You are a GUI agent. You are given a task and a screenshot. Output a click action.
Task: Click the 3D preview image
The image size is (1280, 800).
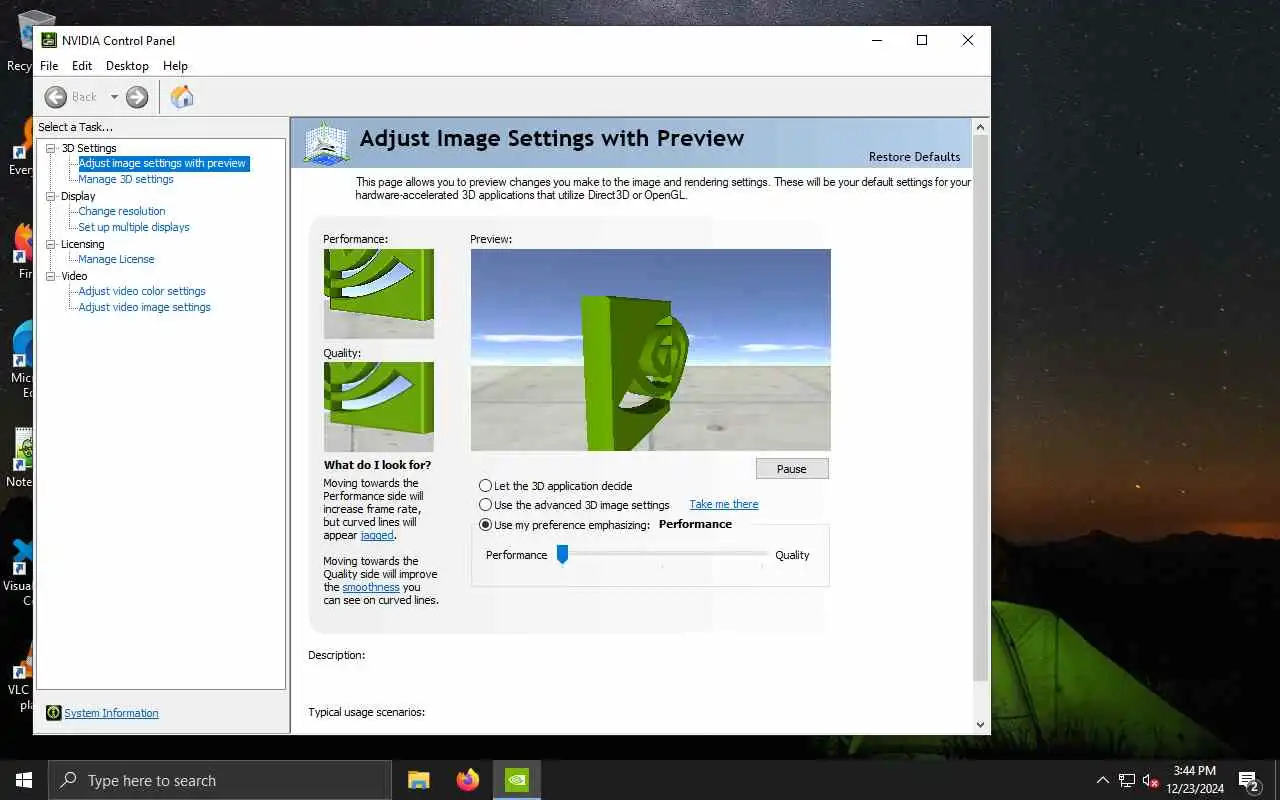point(651,350)
